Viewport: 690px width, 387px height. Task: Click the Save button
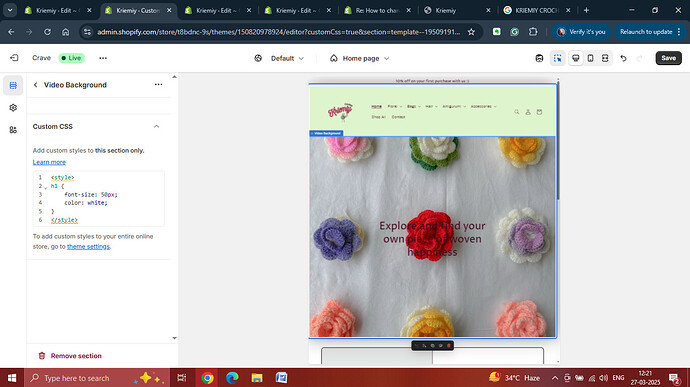[668, 58]
